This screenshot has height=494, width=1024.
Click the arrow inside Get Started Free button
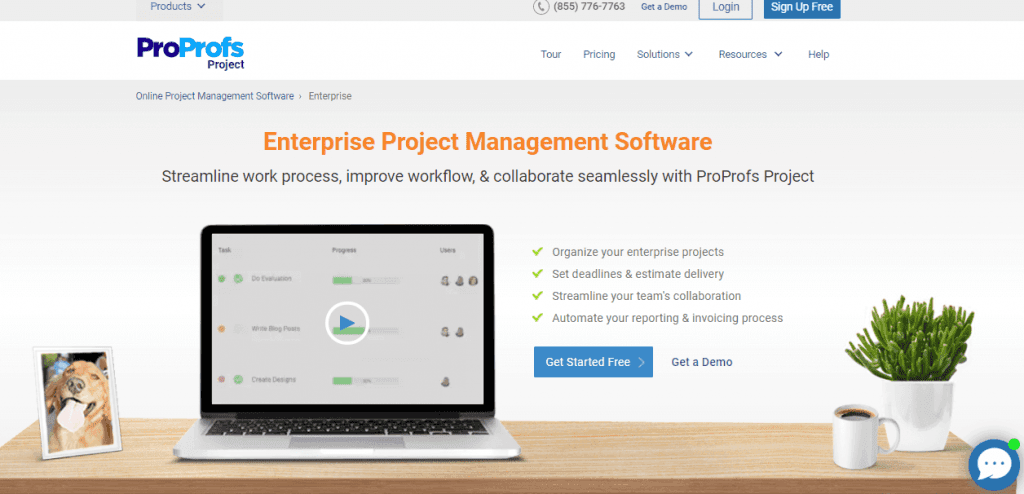[x=641, y=362]
